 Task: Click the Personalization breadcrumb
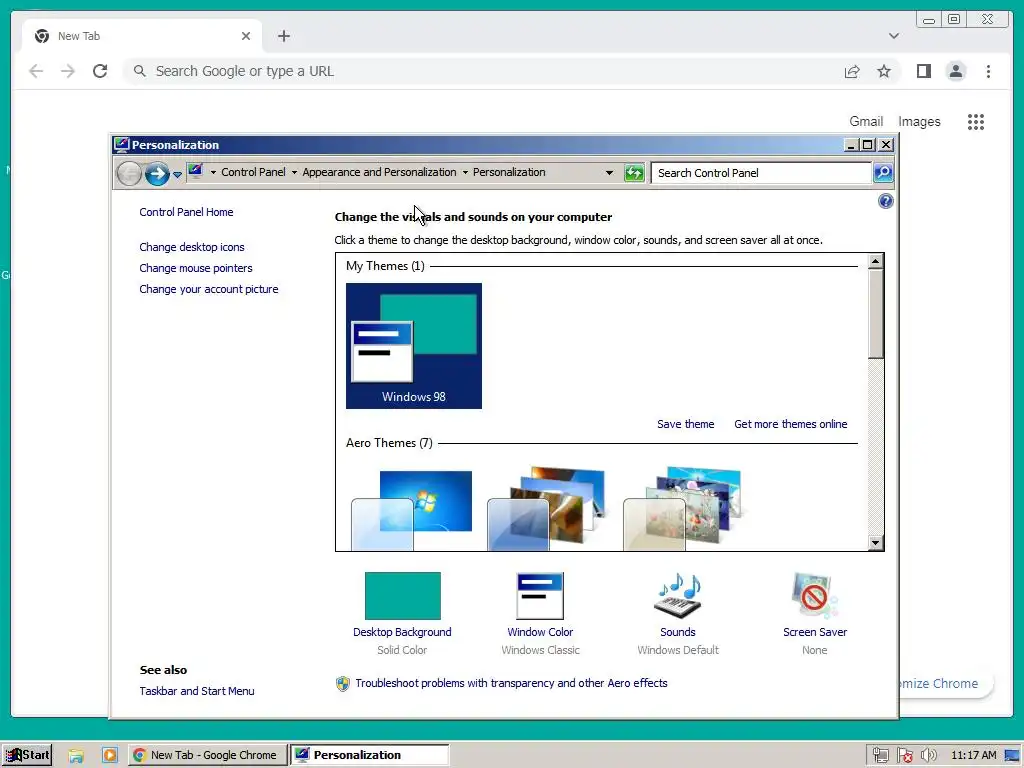tap(509, 172)
